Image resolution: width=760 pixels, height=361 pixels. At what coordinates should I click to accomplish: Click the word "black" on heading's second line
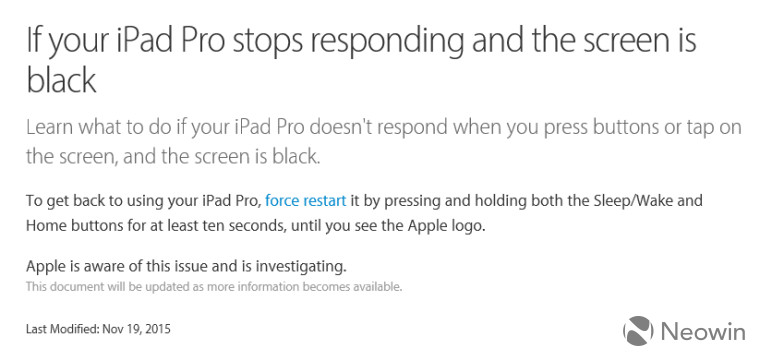click(x=61, y=79)
